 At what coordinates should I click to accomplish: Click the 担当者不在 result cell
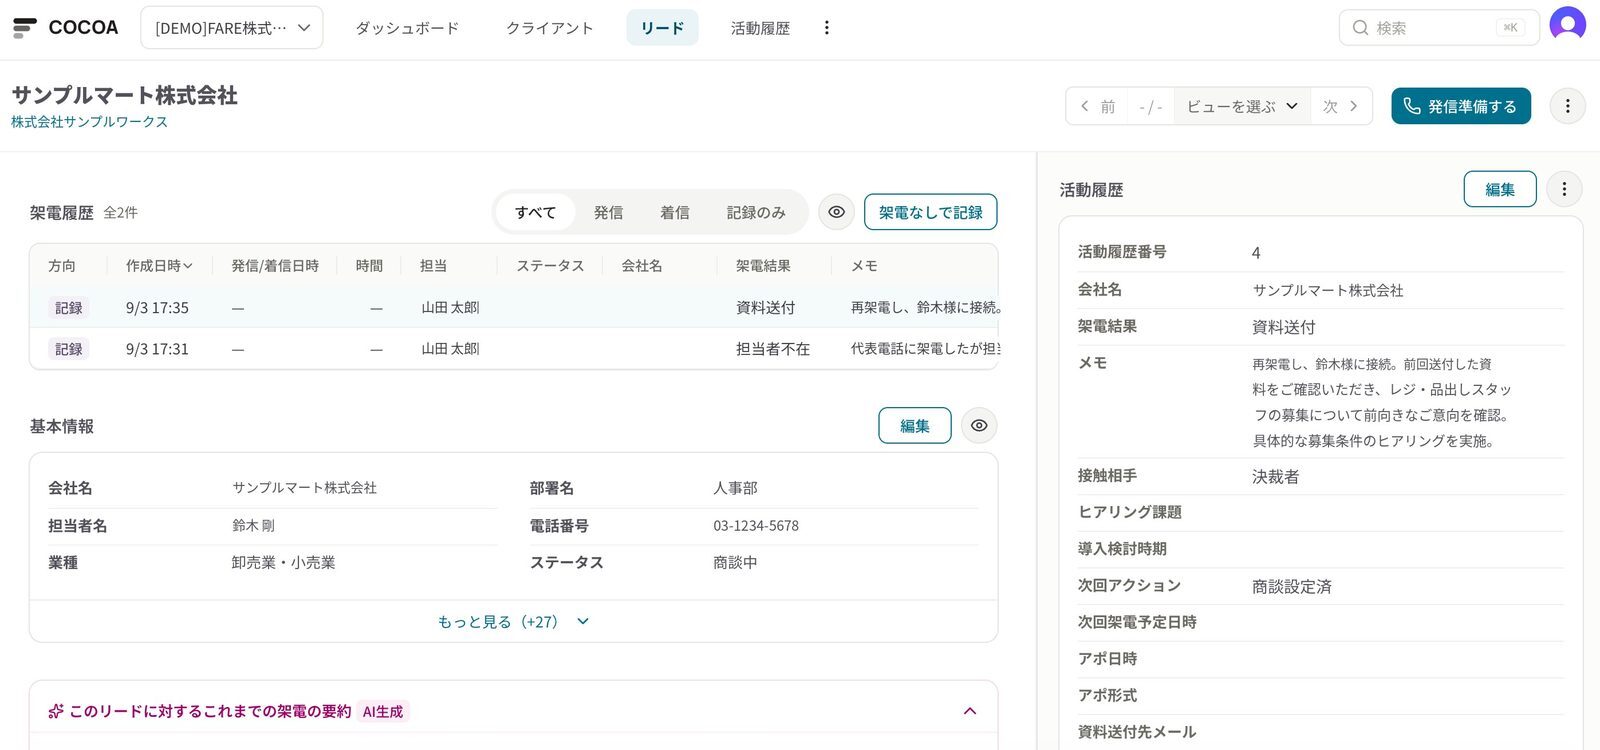tap(773, 349)
